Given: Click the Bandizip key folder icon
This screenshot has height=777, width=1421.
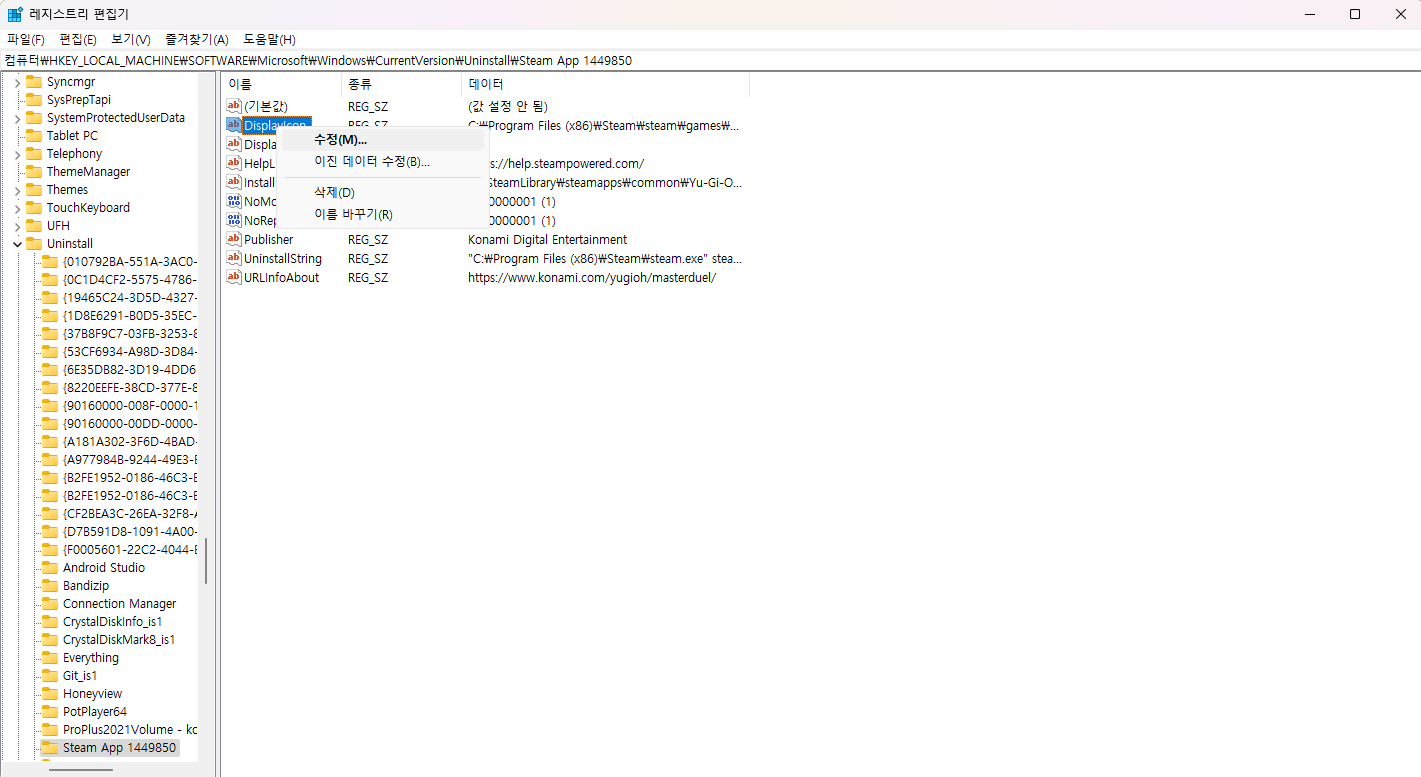Looking at the screenshot, I should pos(49,585).
